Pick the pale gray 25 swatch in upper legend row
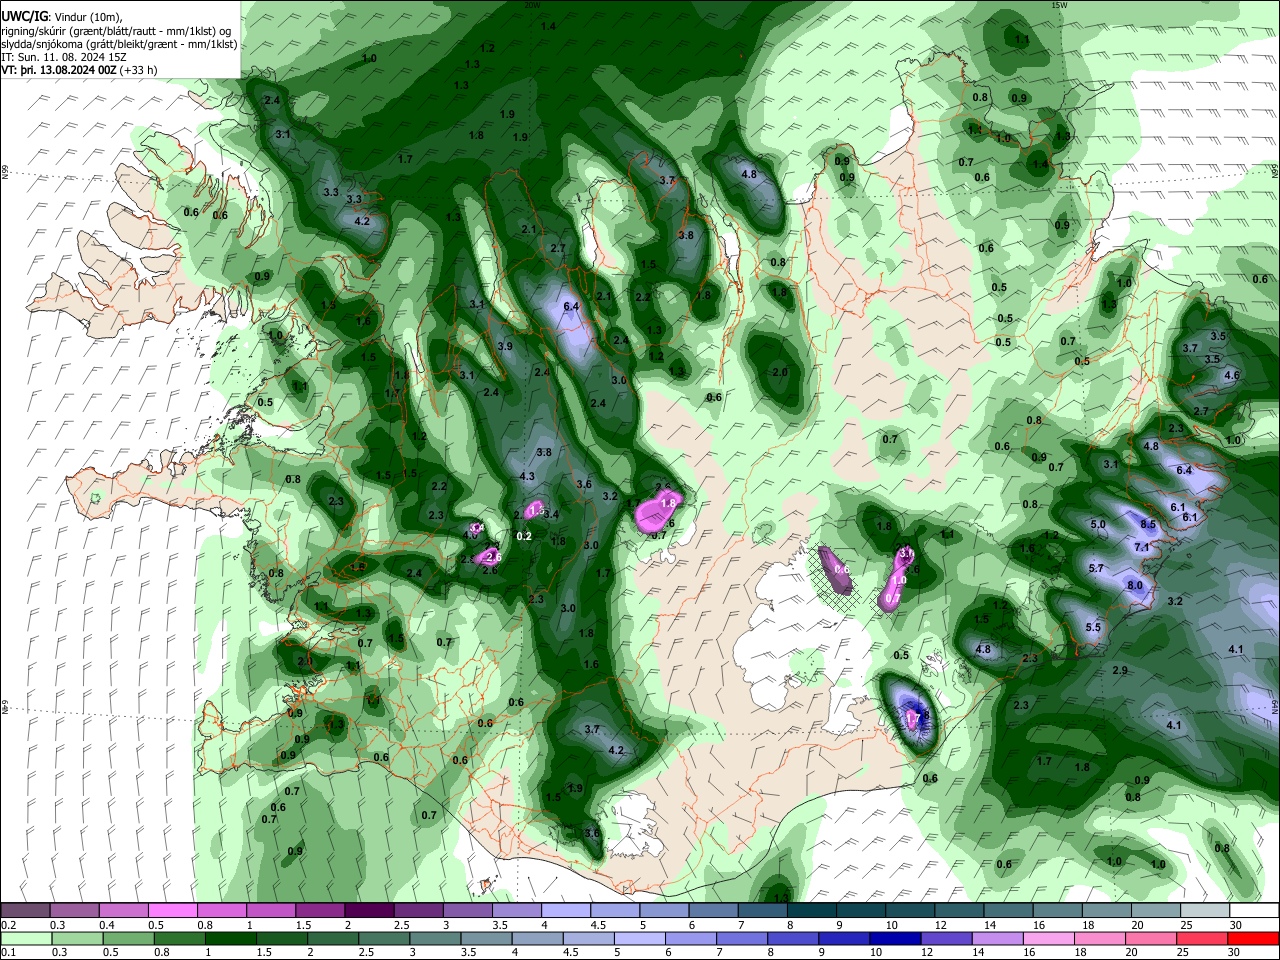1280x960 pixels. (1206, 910)
